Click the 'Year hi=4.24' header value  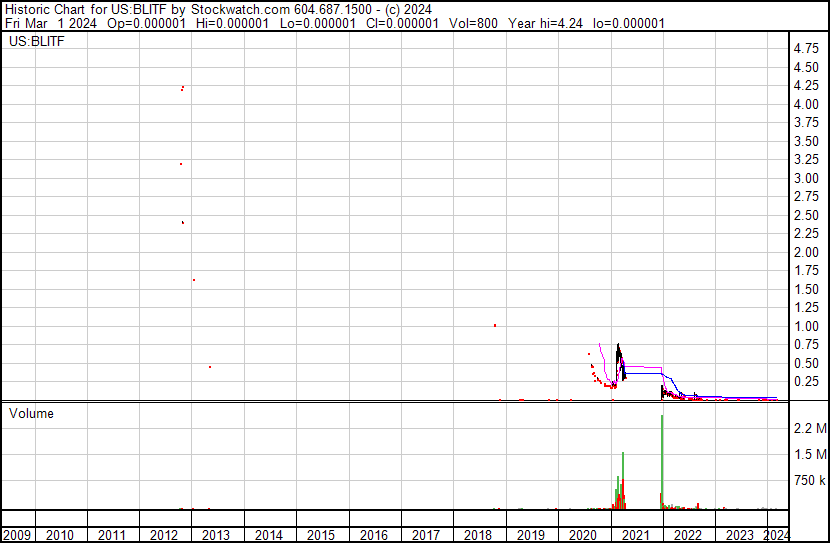545,23
